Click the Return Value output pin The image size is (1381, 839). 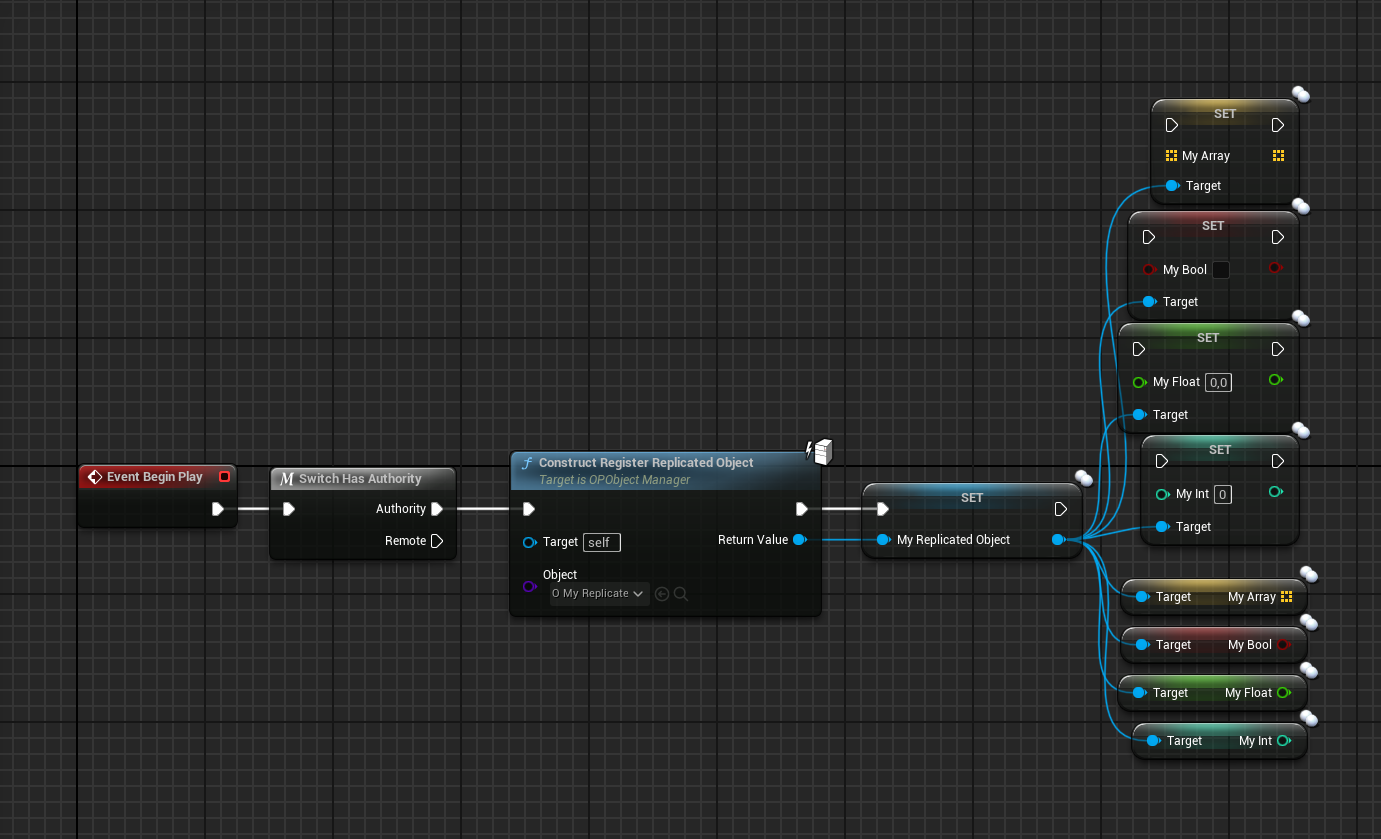pos(799,540)
